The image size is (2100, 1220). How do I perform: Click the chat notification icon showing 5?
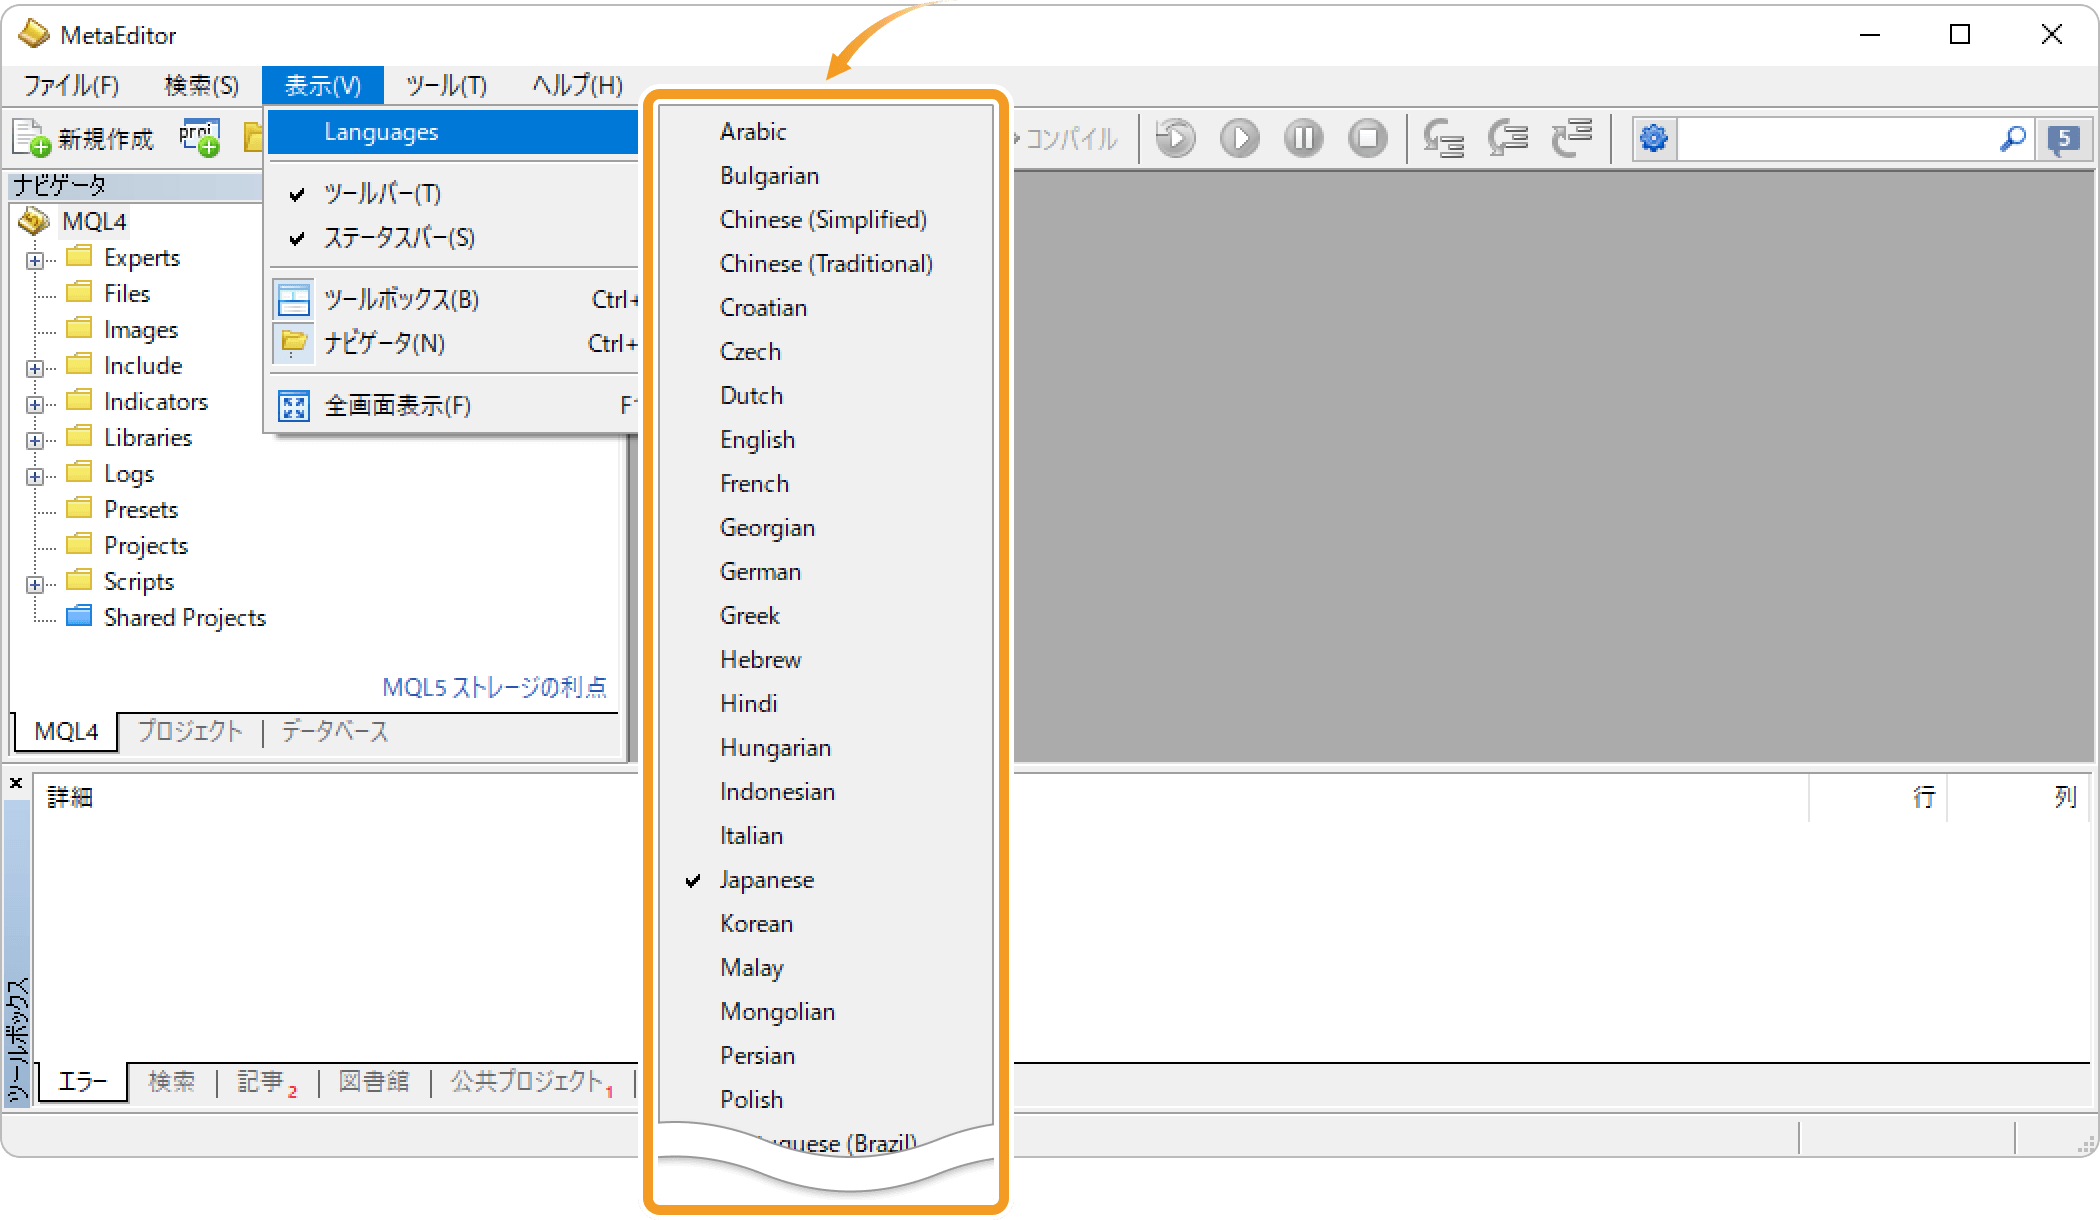pyautogui.click(x=2064, y=139)
